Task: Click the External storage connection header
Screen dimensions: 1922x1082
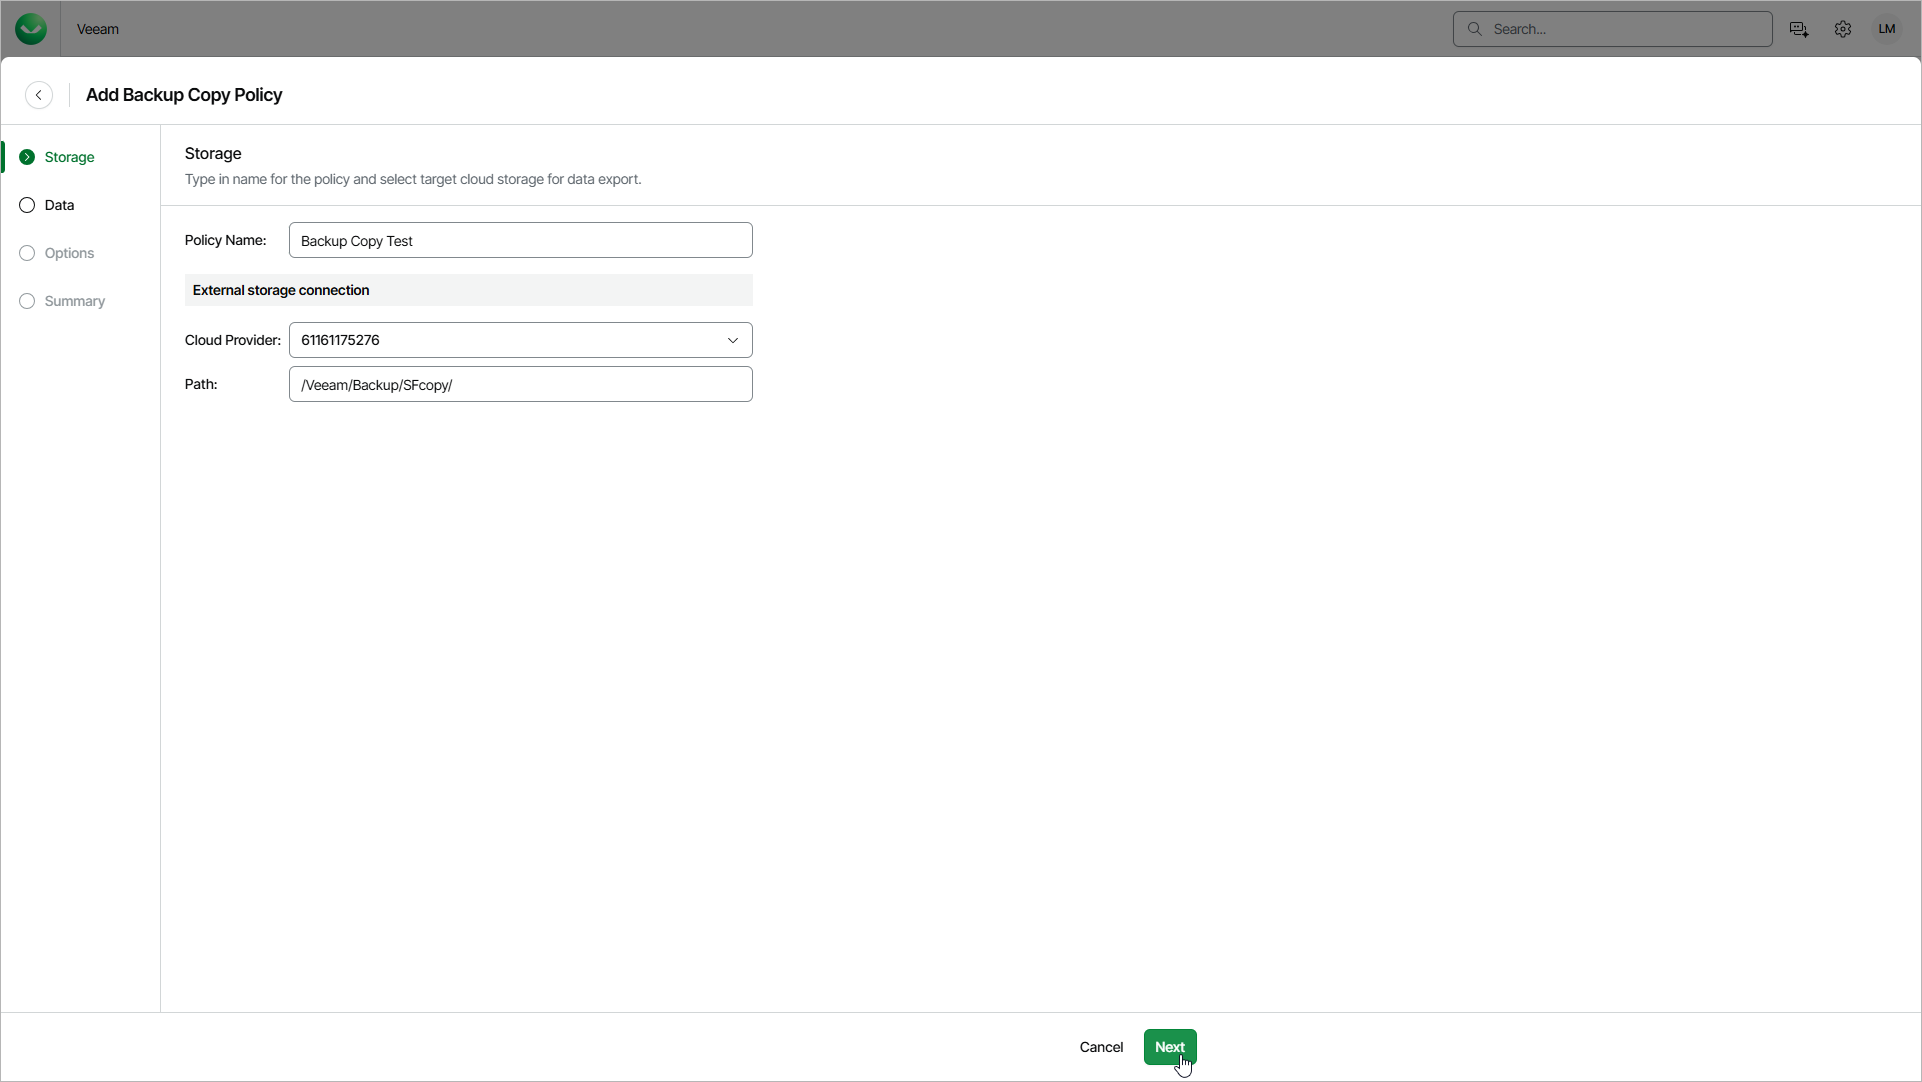Action: pyautogui.click(x=468, y=290)
